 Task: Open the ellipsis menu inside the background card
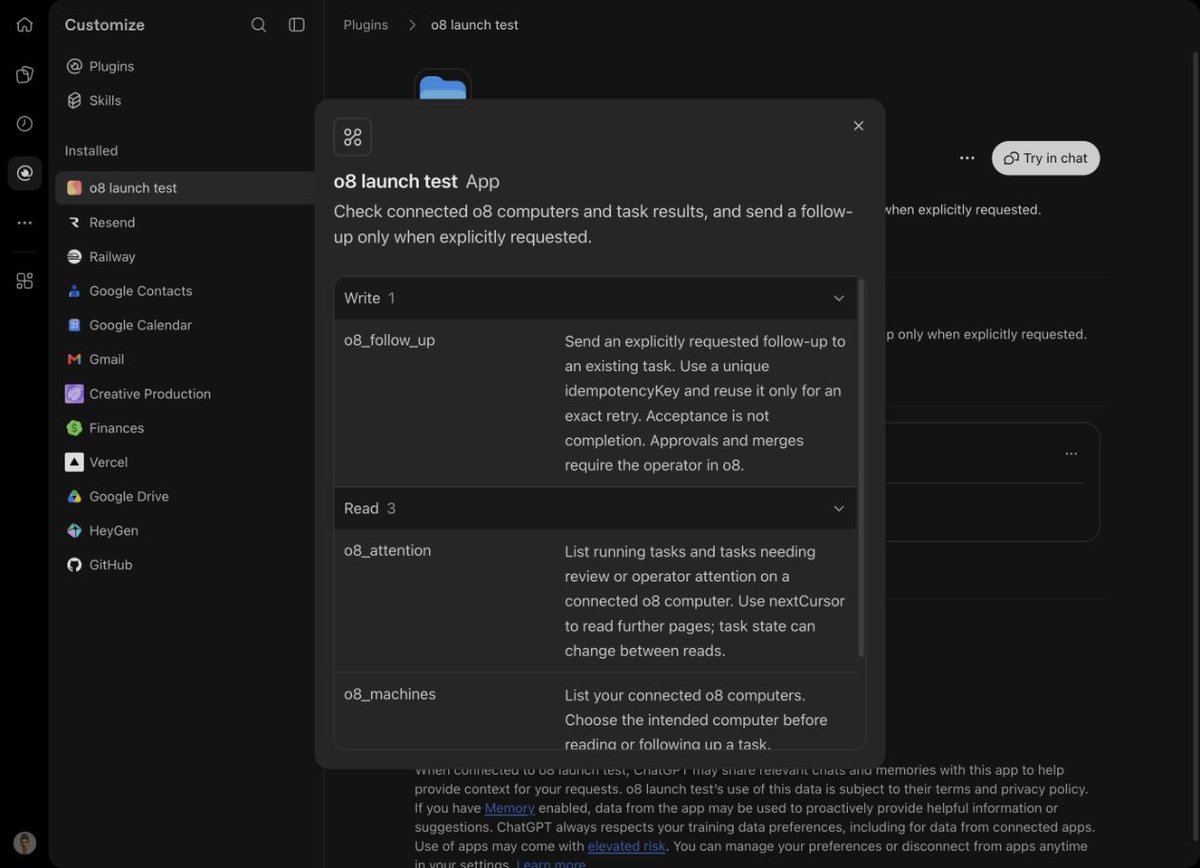[1071, 454]
